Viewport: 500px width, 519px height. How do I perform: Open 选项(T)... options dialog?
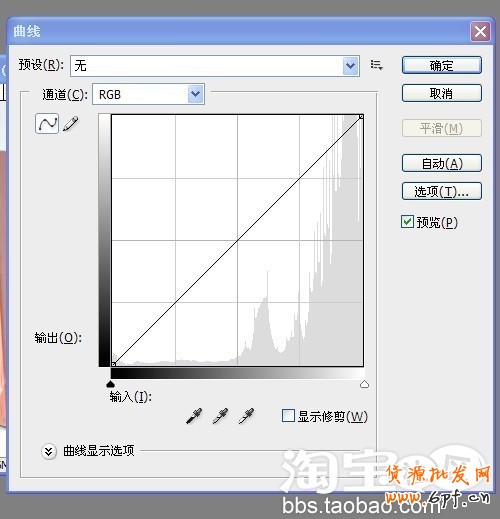442,191
